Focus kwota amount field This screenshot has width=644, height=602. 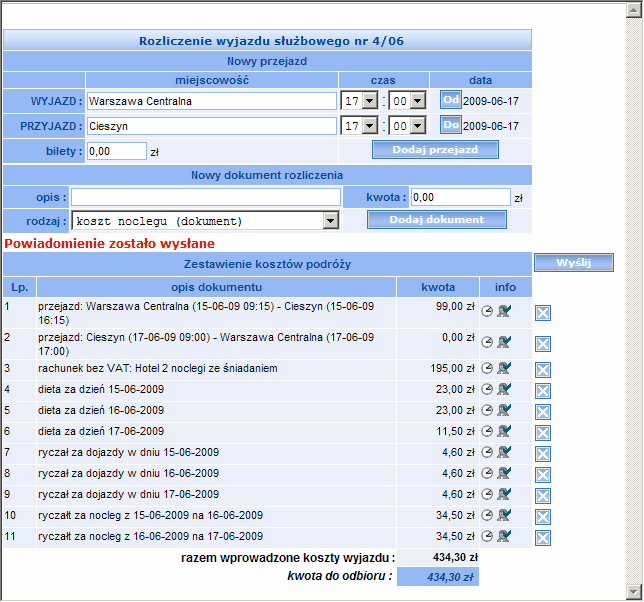click(461, 198)
